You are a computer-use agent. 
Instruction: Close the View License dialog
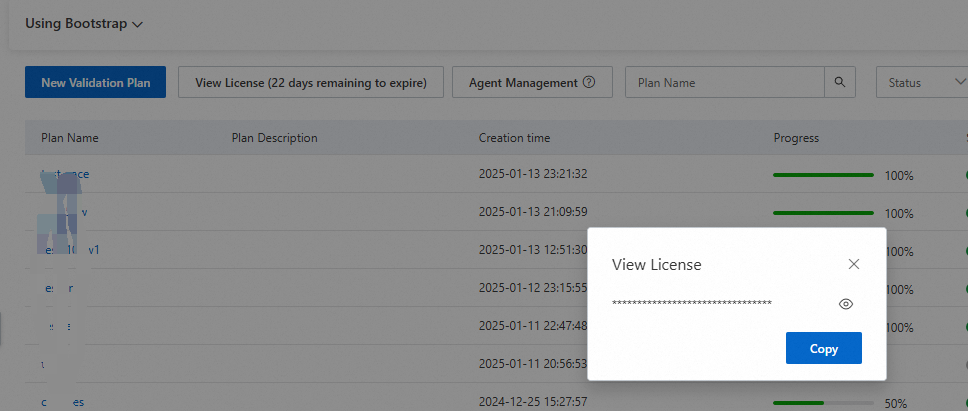[x=853, y=264]
